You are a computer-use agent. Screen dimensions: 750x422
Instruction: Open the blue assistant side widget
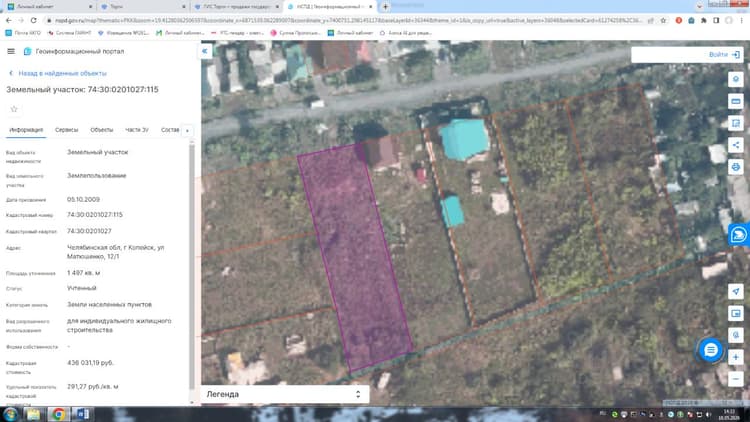(x=739, y=234)
